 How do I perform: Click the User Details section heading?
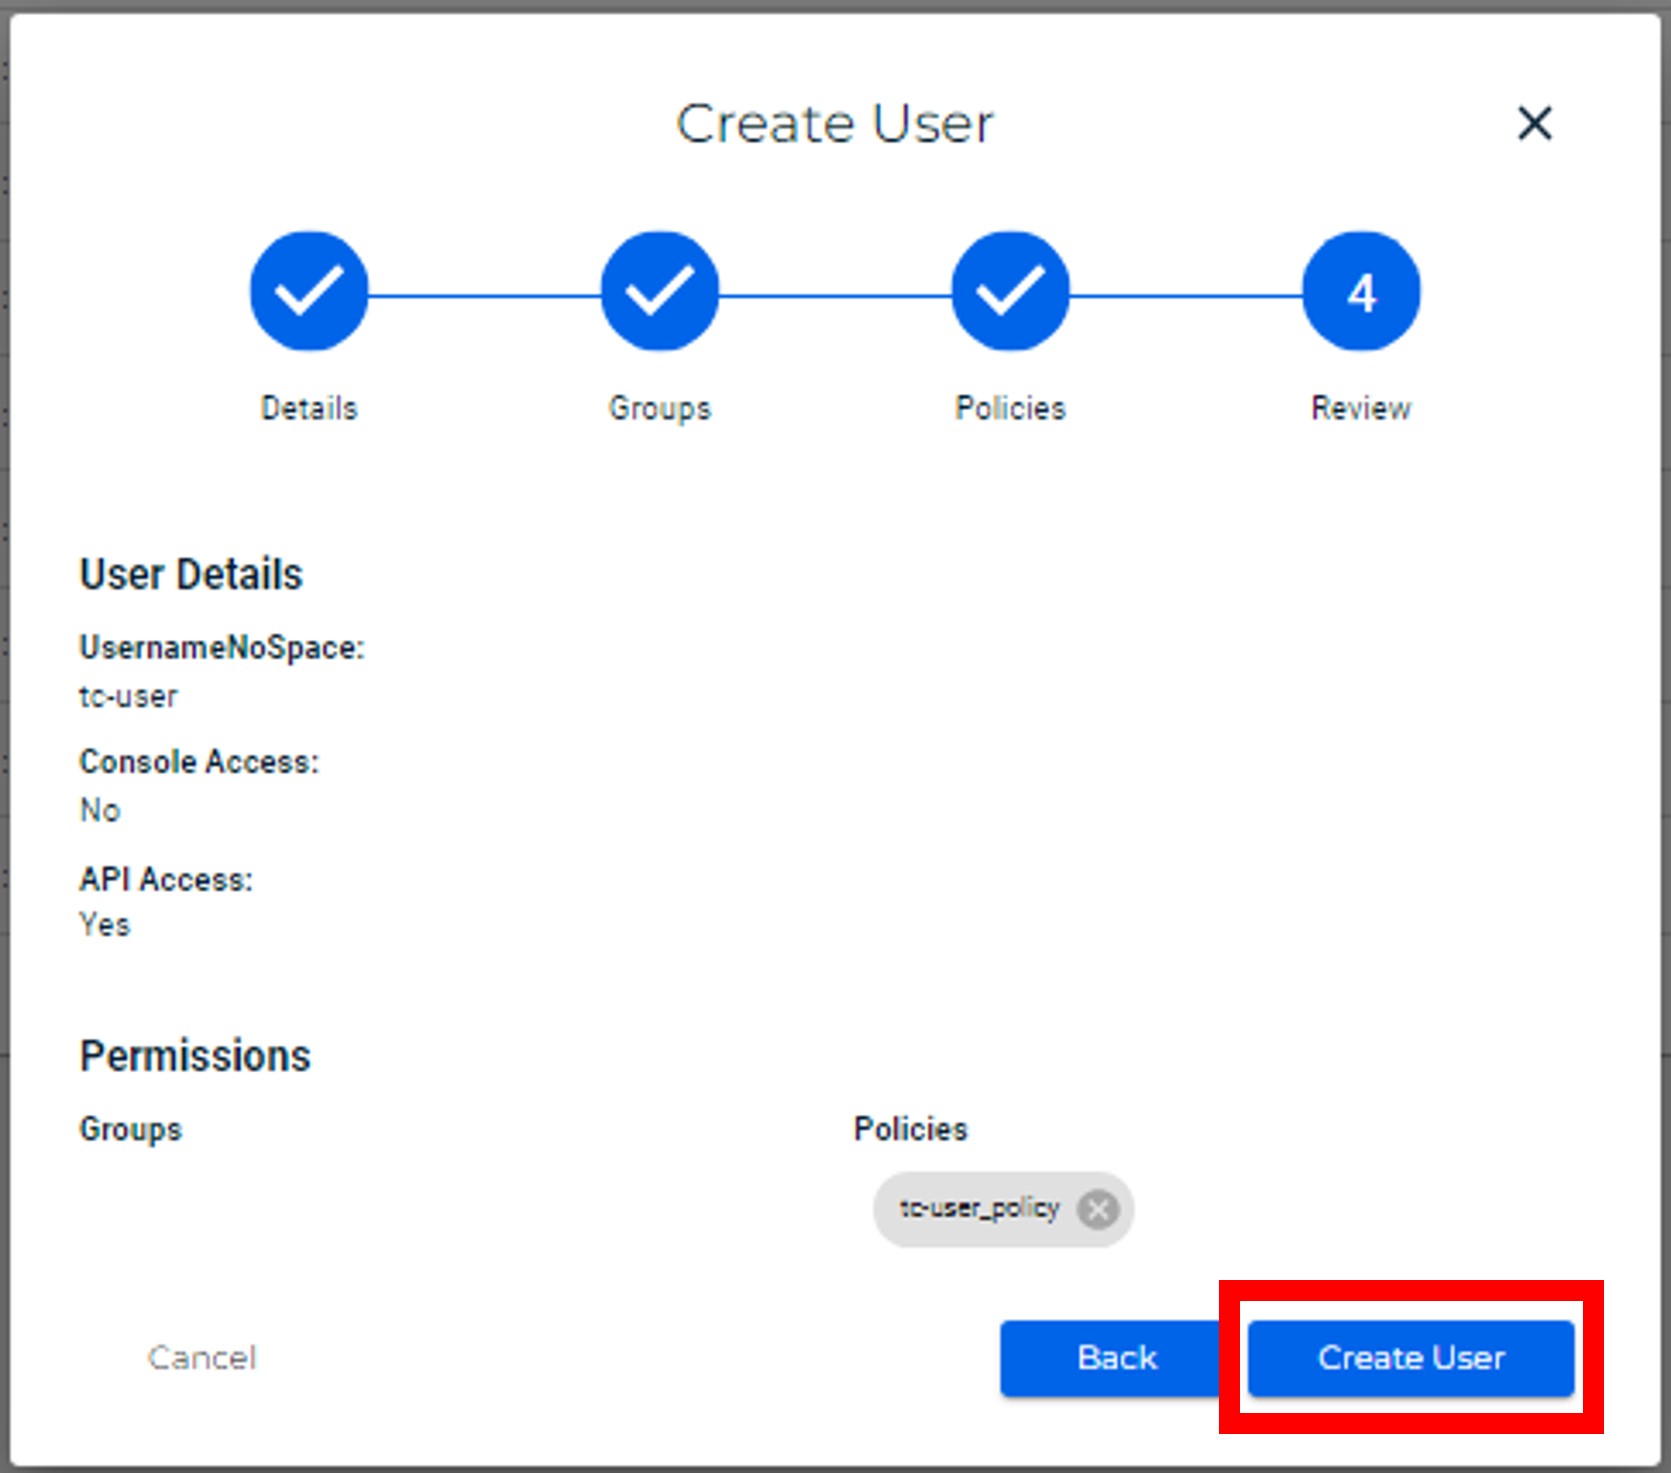coord(191,575)
